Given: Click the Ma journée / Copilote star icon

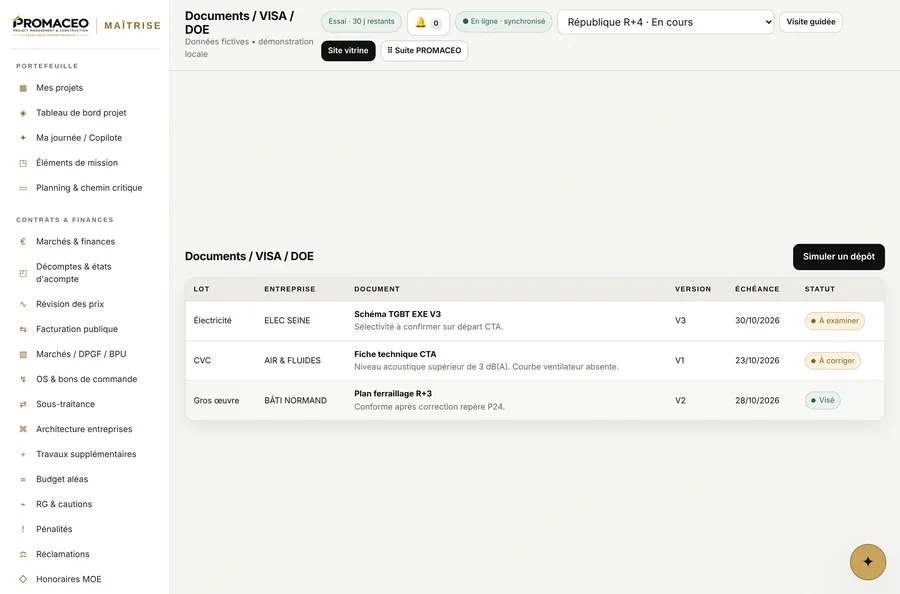Looking at the screenshot, I should pyautogui.click(x=23, y=138).
